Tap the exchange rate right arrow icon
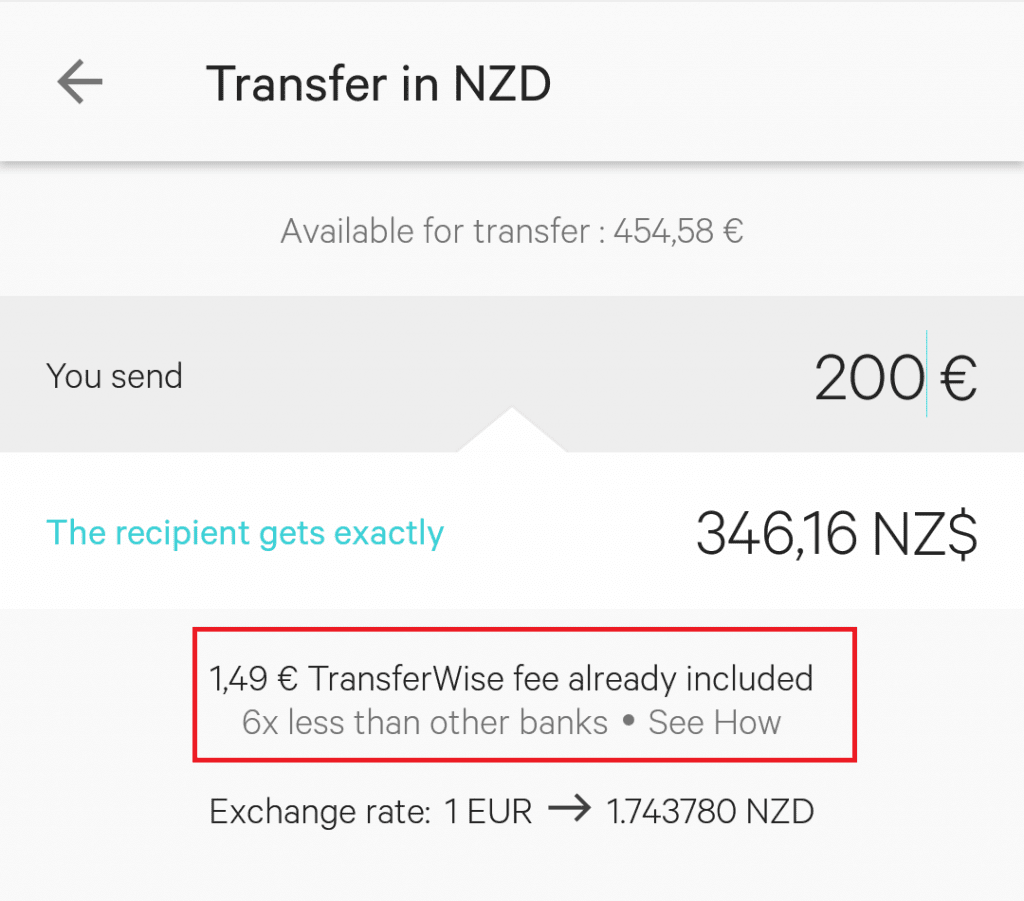Image resolution: width=1024 pixels, height=901 pixels. click(569, 810)
